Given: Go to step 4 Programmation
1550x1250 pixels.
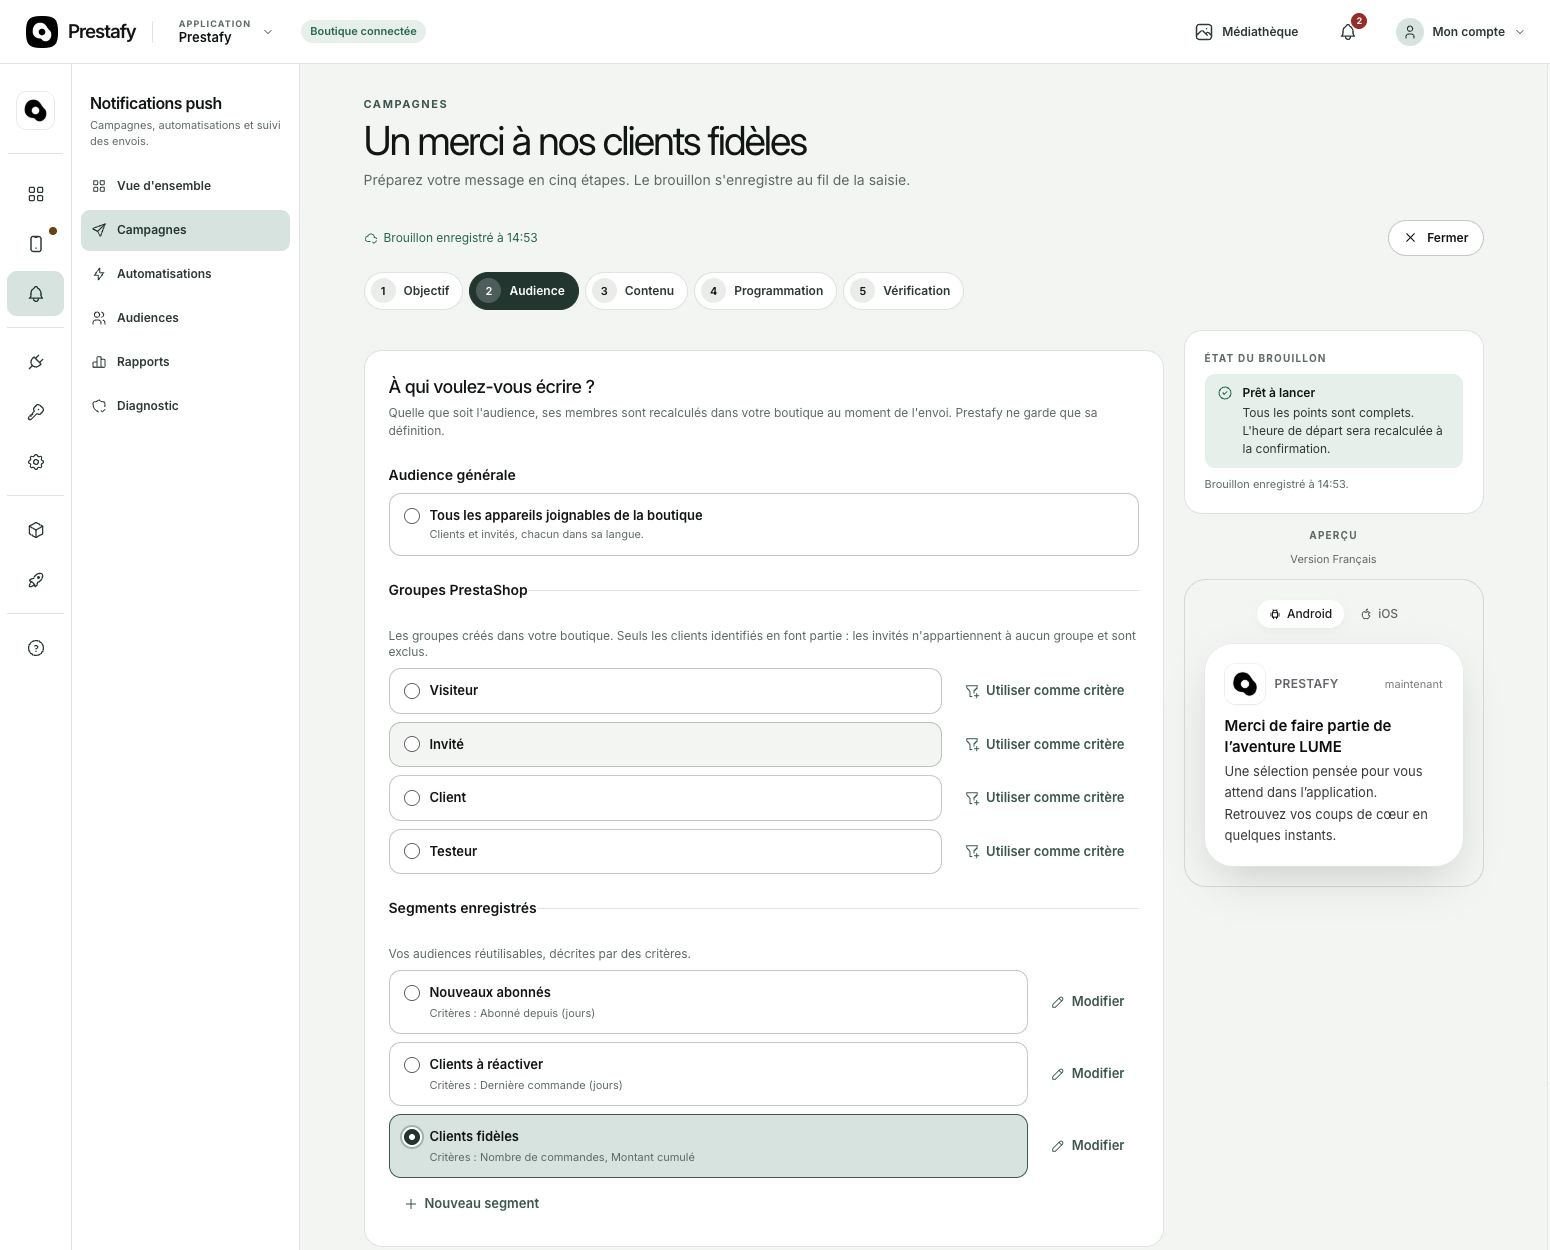Looking at the screenshot, I should (765, 291).
